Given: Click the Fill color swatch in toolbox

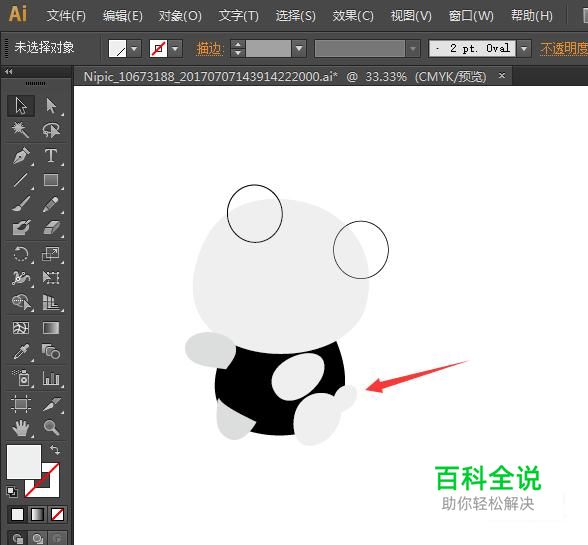Looking at the screenshot, I should 24,462.
